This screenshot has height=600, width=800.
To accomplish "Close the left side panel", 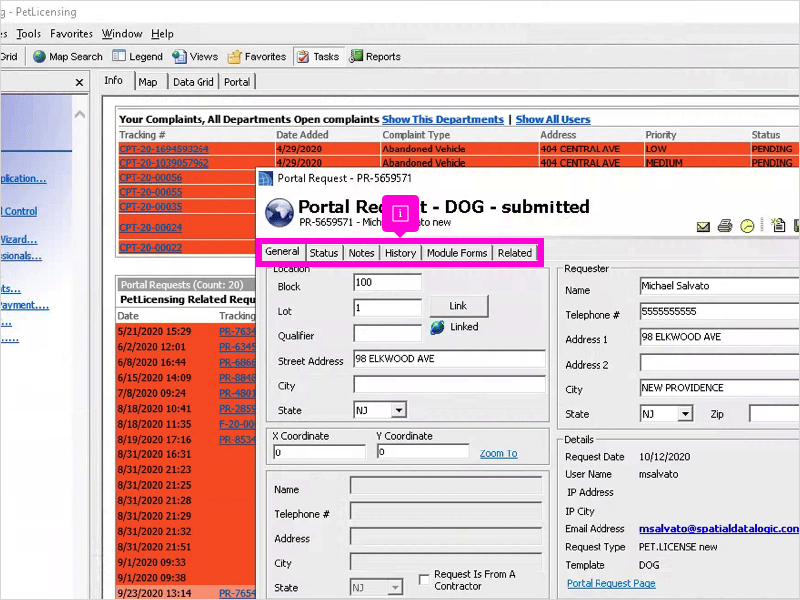I will [79, 82].
